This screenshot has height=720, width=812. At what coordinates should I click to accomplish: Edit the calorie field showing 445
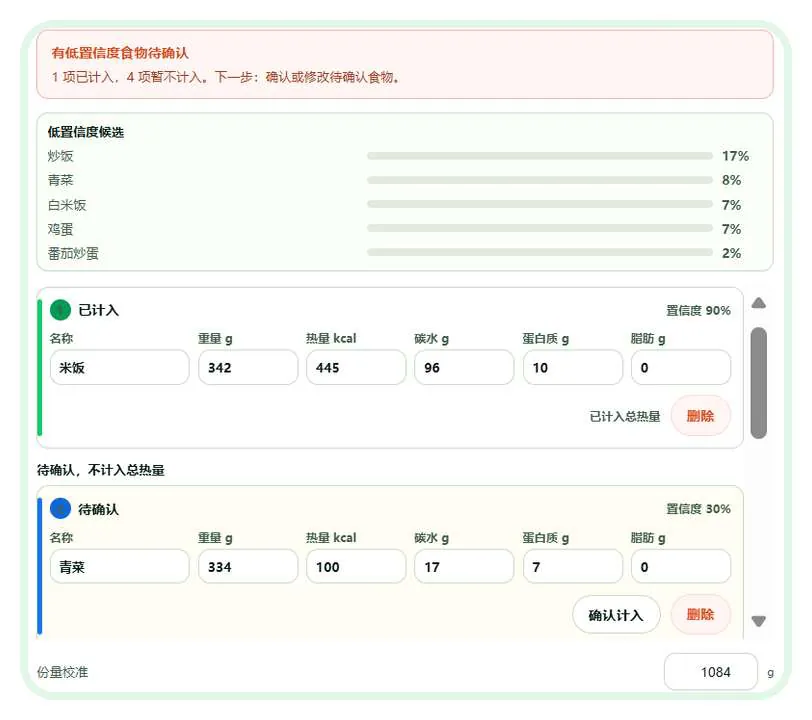(x=356, y=368)
